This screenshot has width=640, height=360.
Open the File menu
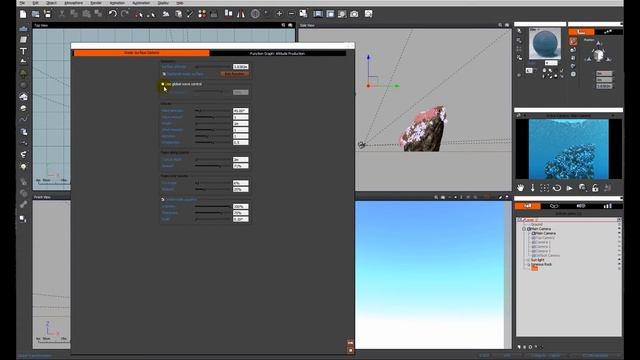coord(22,3)
